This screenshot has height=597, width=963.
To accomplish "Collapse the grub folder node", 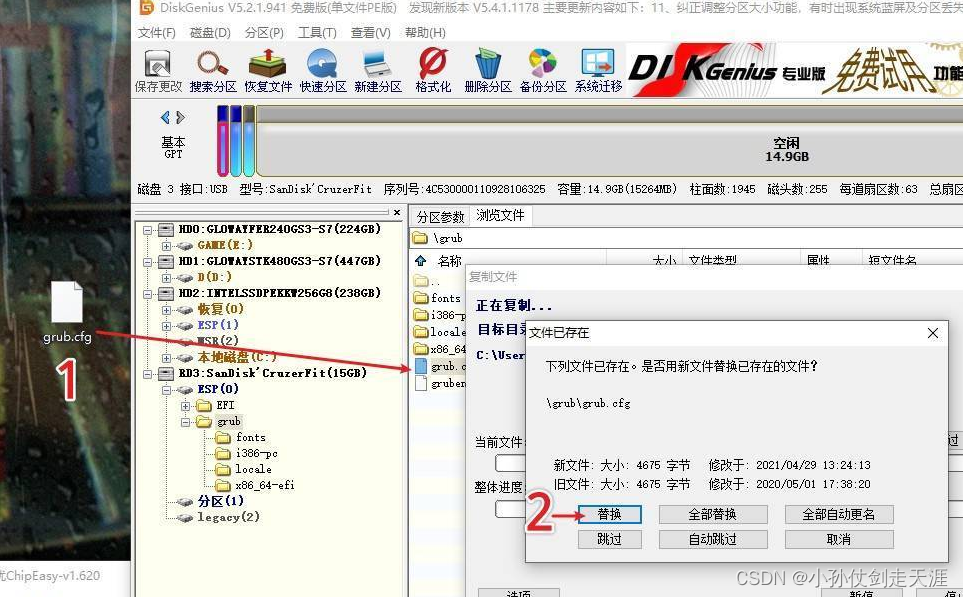I will coord(185,422).
